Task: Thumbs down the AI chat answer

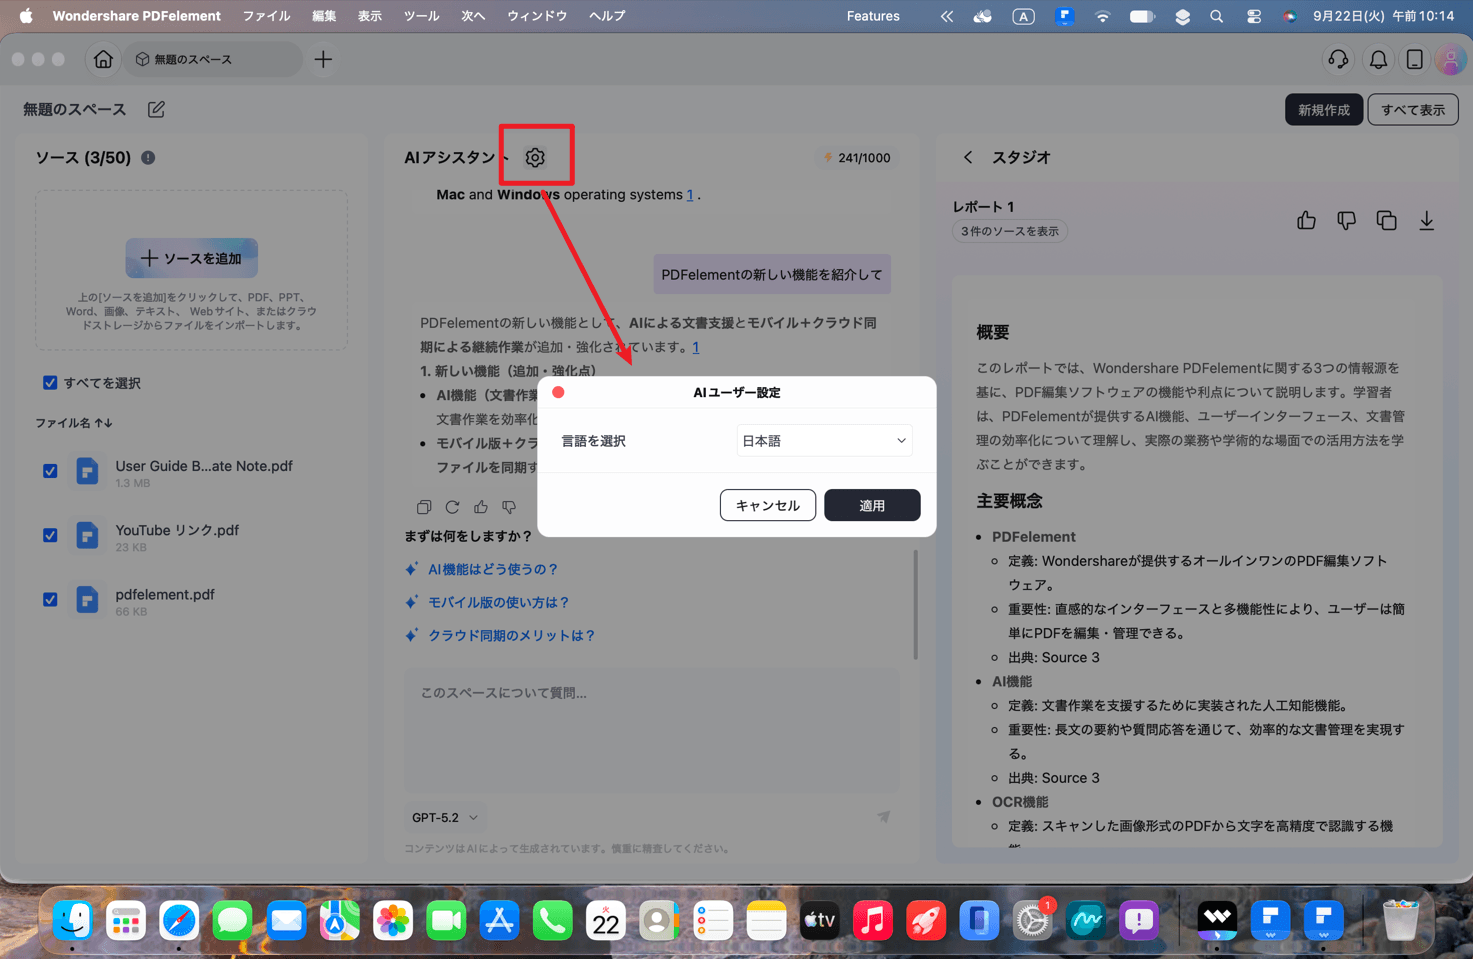Action: click(509, 507)
